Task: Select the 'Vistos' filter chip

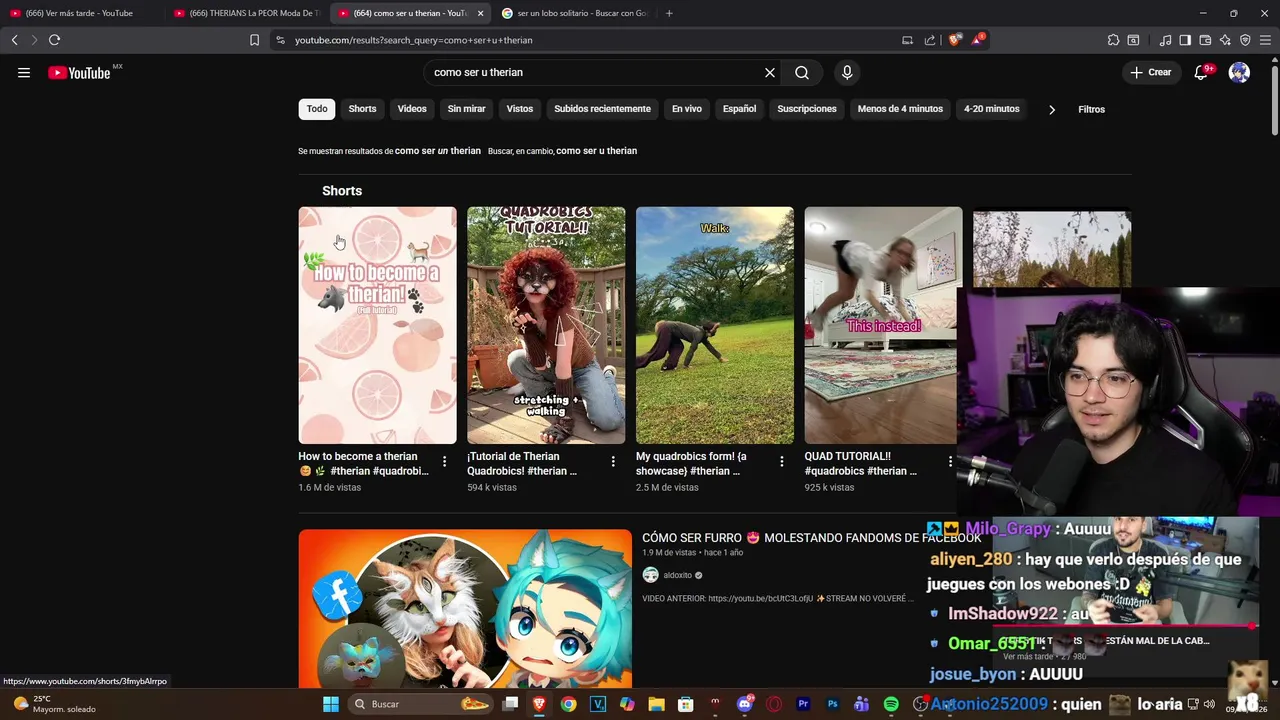Action: click(x=520, y=109)
